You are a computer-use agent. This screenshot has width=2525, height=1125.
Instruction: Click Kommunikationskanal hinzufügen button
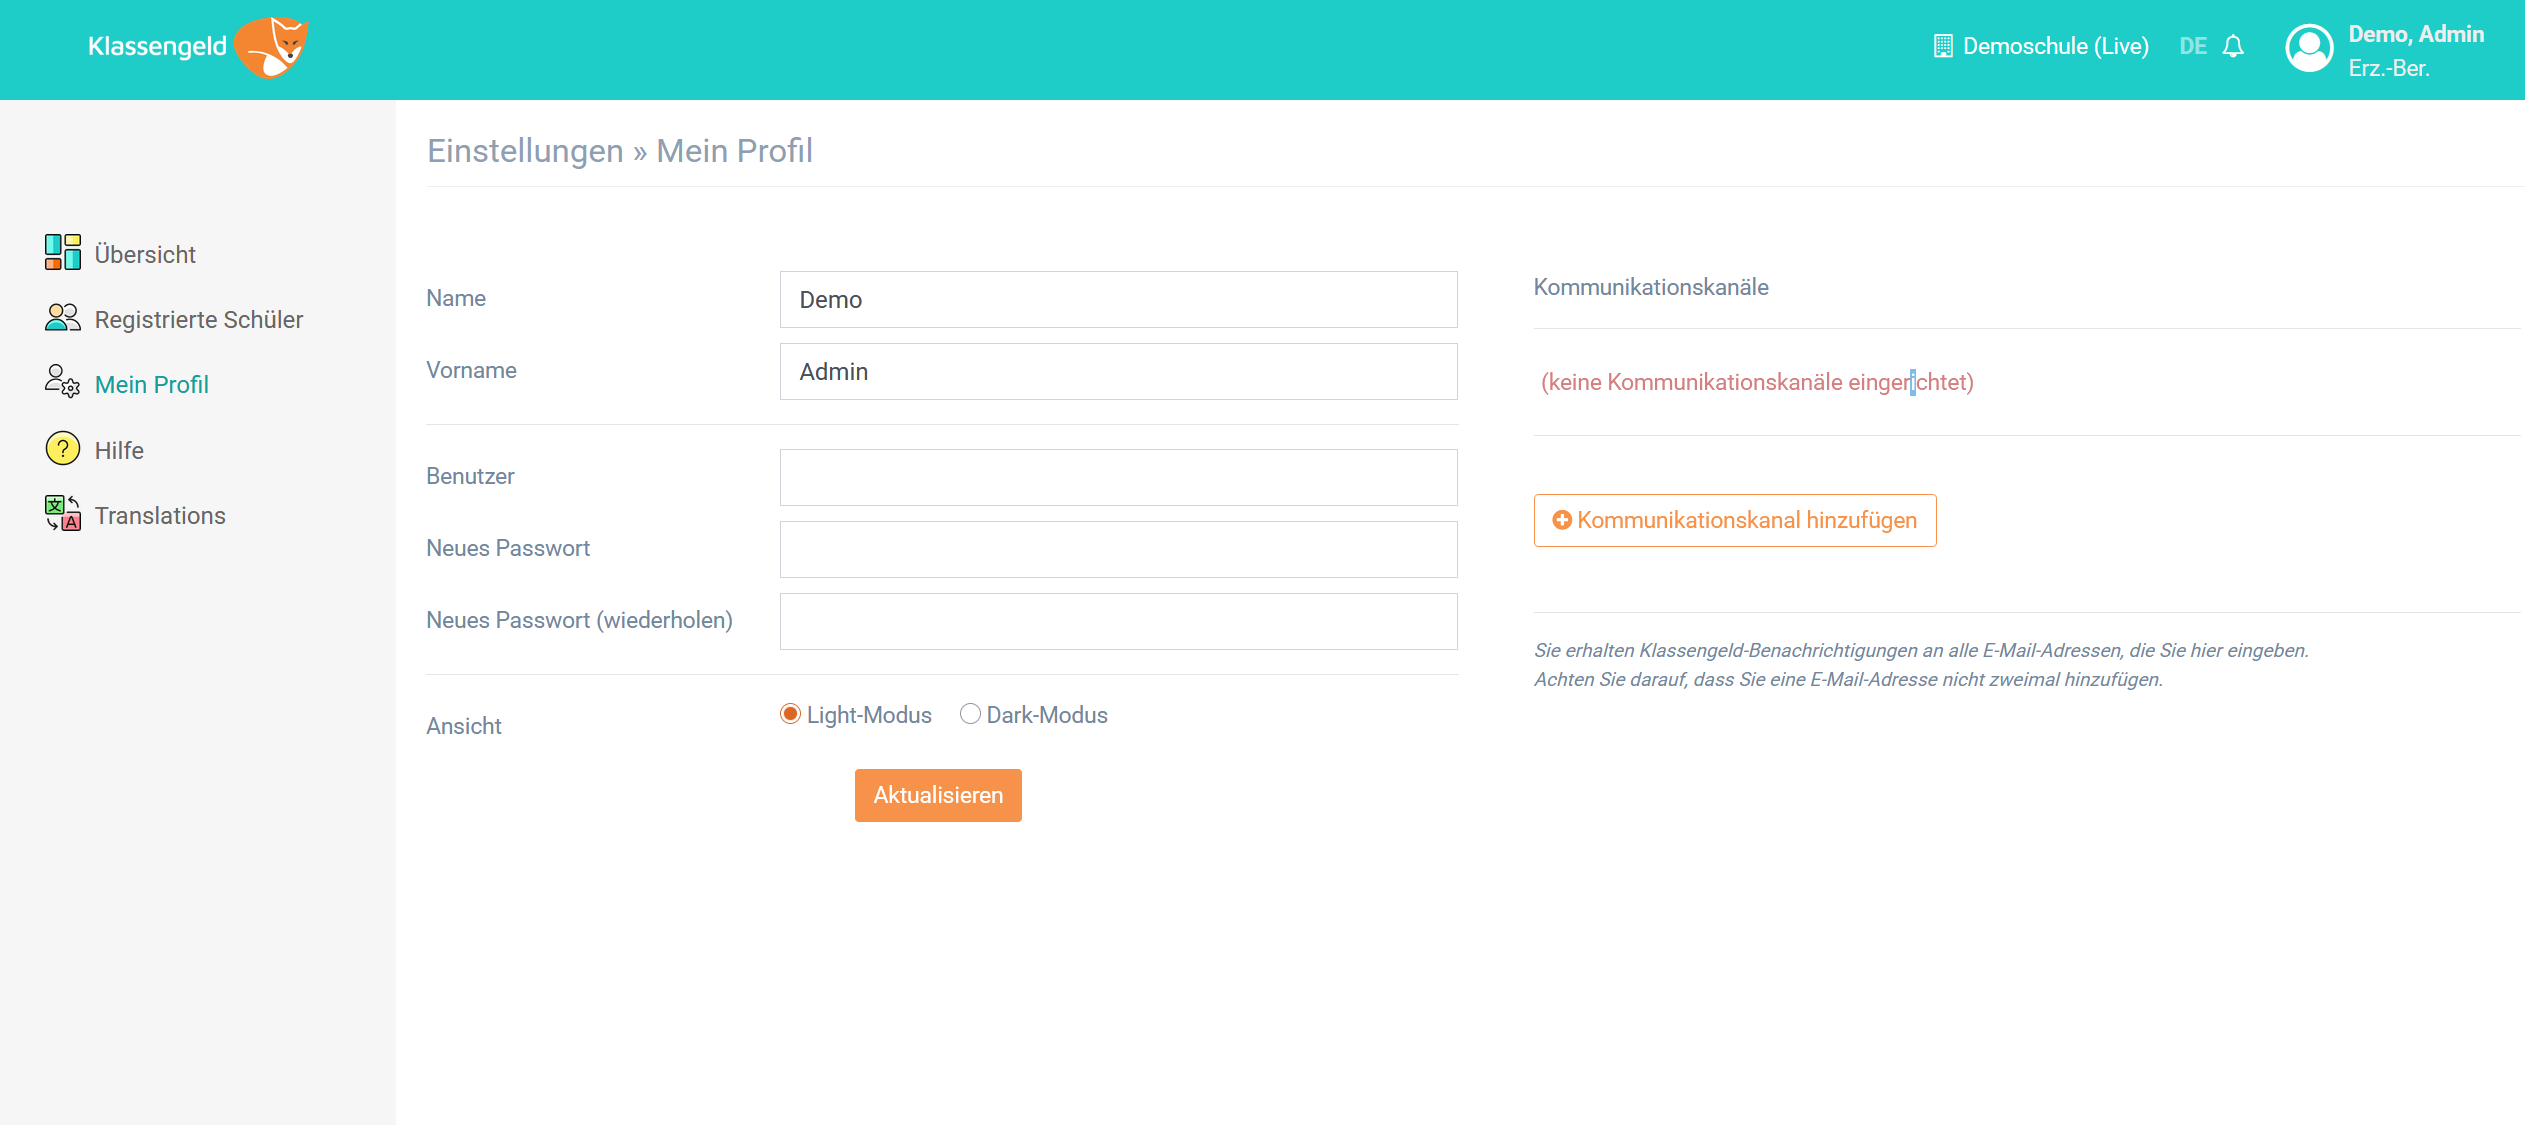1734,520
